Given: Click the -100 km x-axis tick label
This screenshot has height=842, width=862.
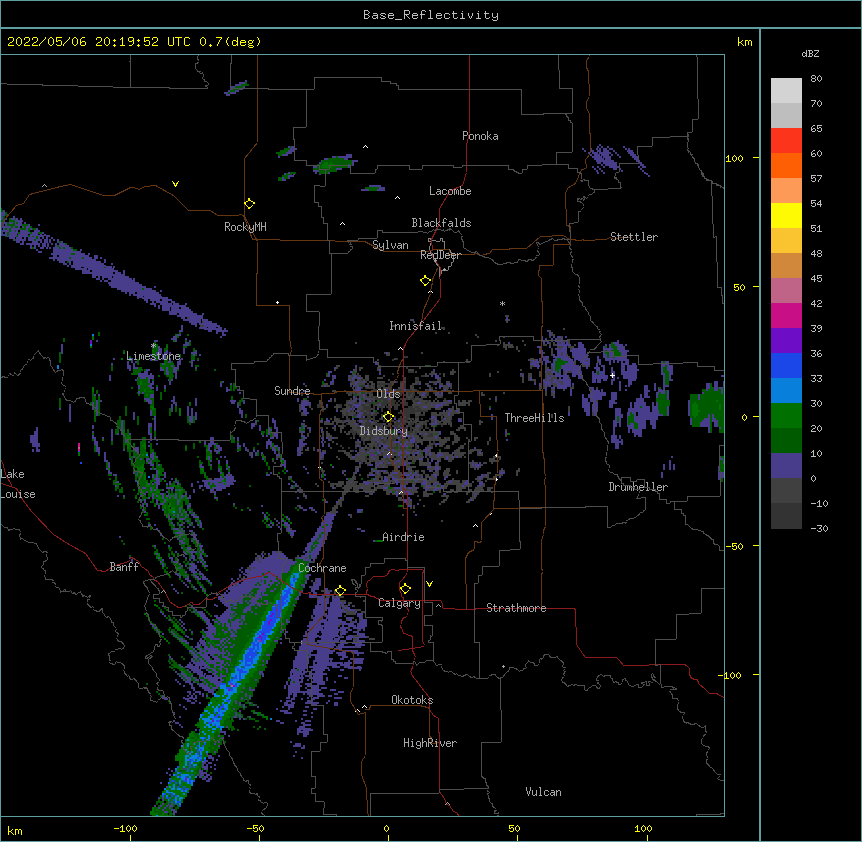Looking at the screenshot, I should [125, 828].
